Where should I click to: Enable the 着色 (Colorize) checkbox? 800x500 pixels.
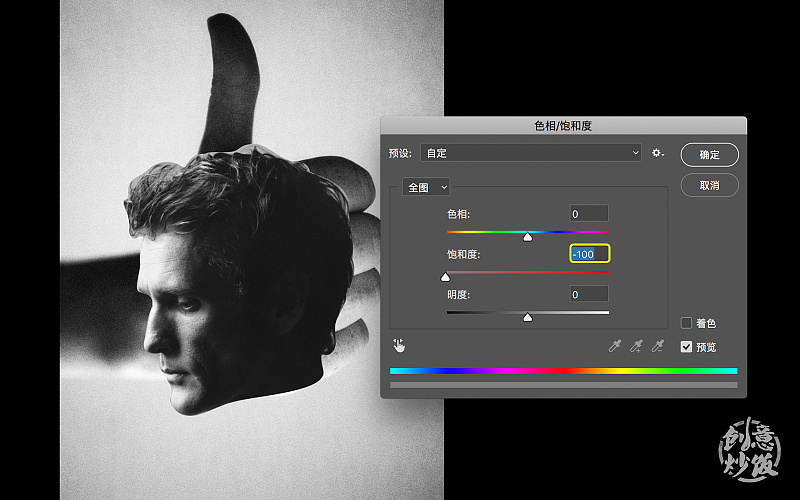(686, 323)
